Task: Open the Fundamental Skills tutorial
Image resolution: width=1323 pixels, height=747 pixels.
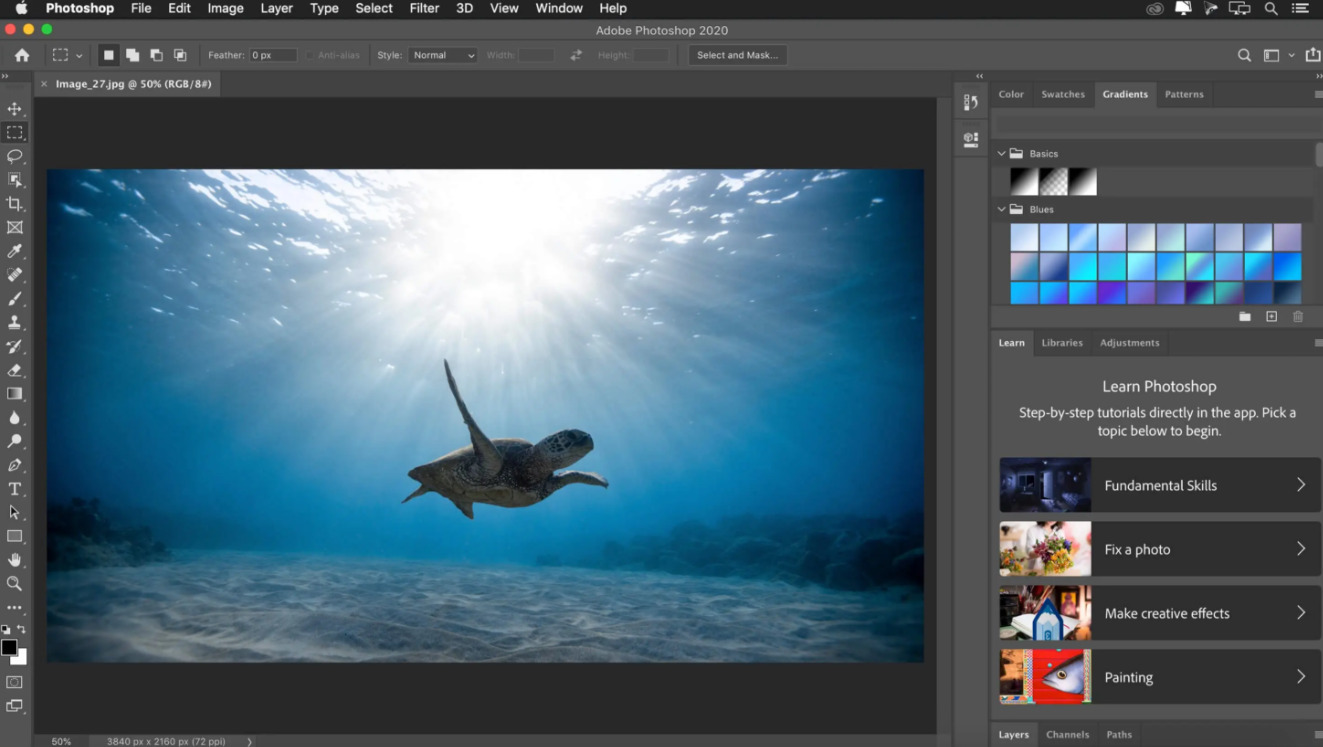Action: point(1159,485)
